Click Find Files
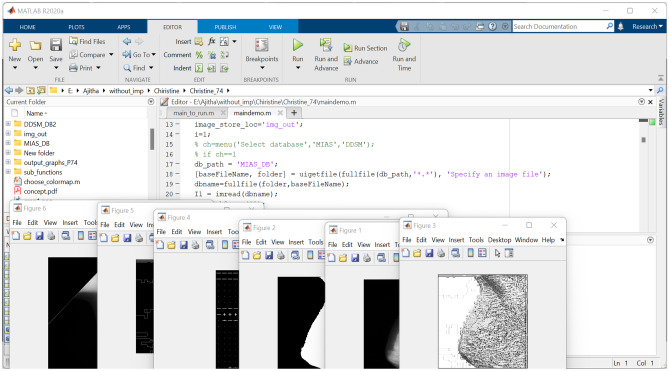669x371 pixels. (x=87, y=41)
